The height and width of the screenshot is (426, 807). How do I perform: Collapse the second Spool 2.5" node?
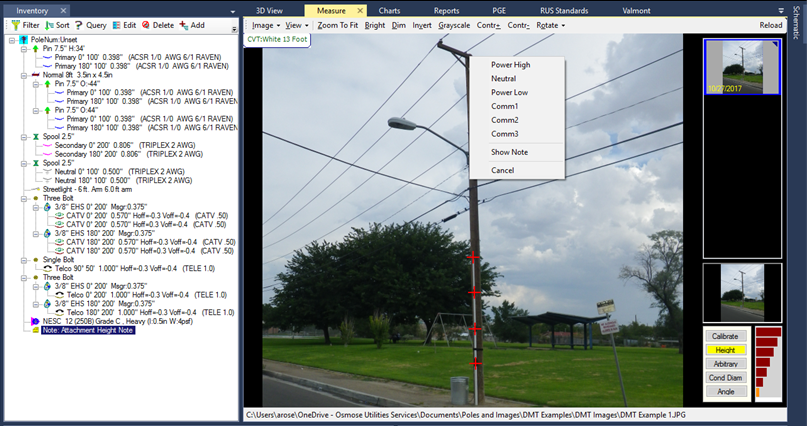click(24, 163)
